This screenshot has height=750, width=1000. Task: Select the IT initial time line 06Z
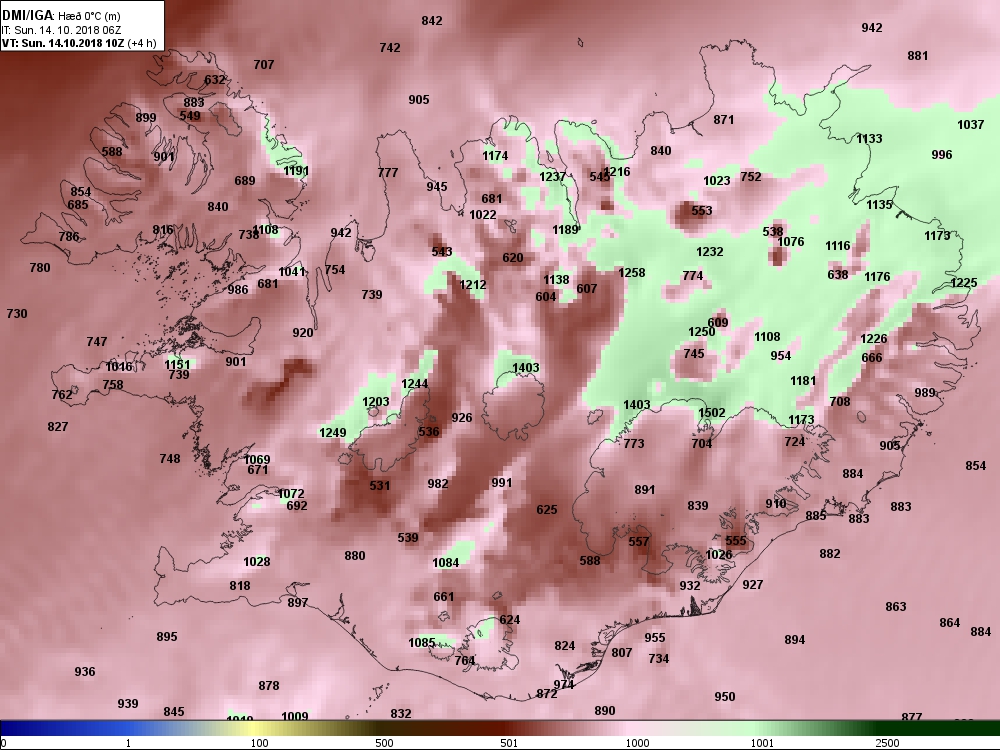click(x=61, y=30)
